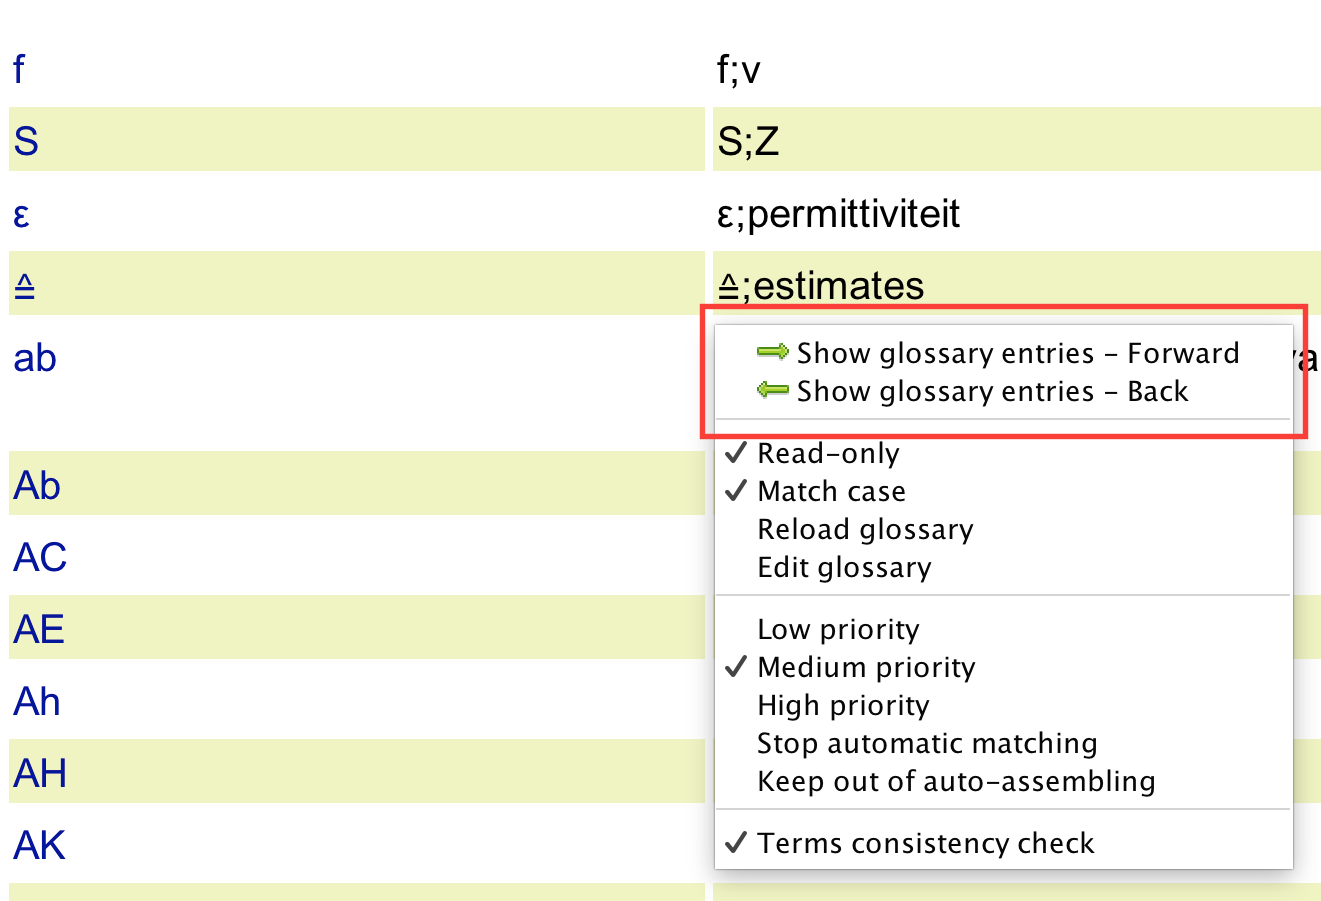Click the source term 'Ah'

click(37, 701)
